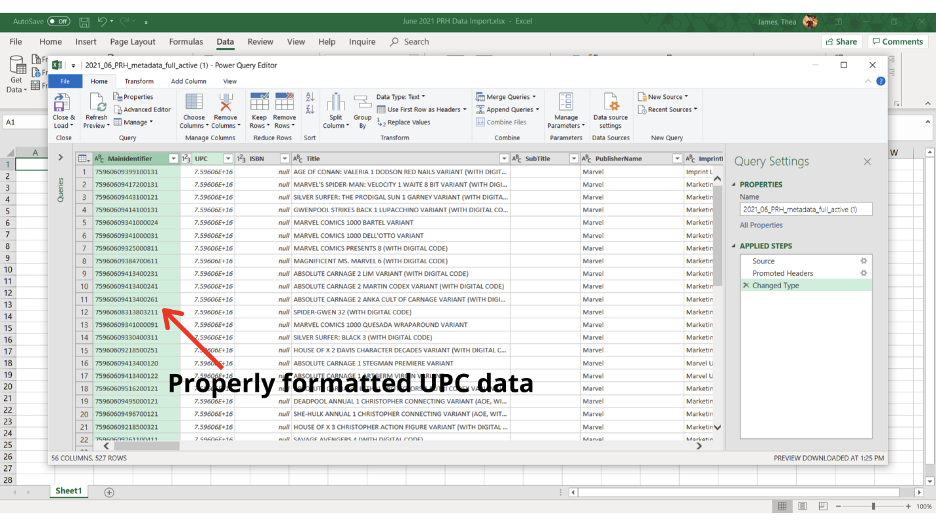Close the Query Settings pane
The height and width of the screenshot is (526, 936).
tap(867, 162)
